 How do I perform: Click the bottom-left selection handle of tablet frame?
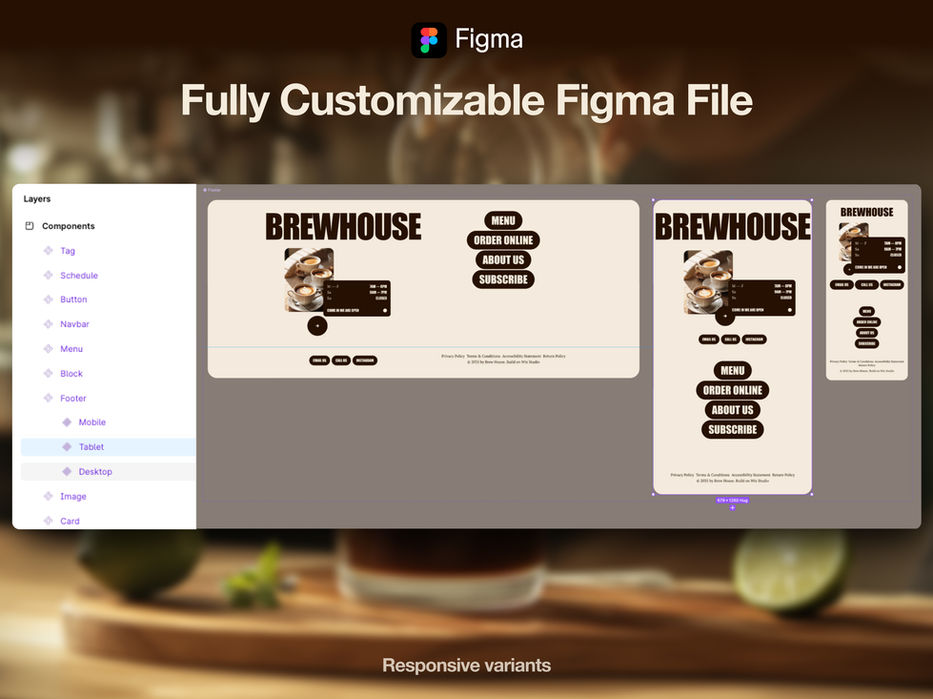point(653,494)
